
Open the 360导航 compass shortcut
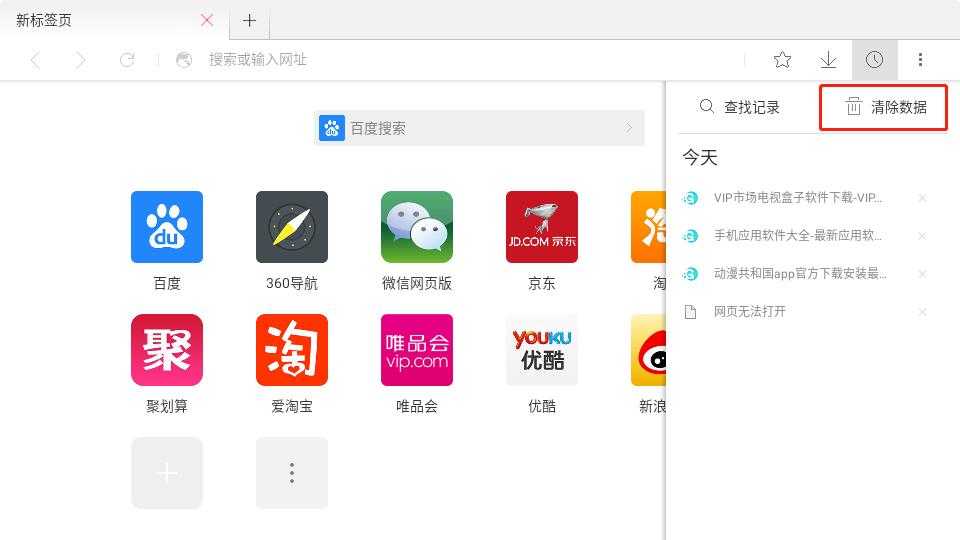click(x=292, y=227)
